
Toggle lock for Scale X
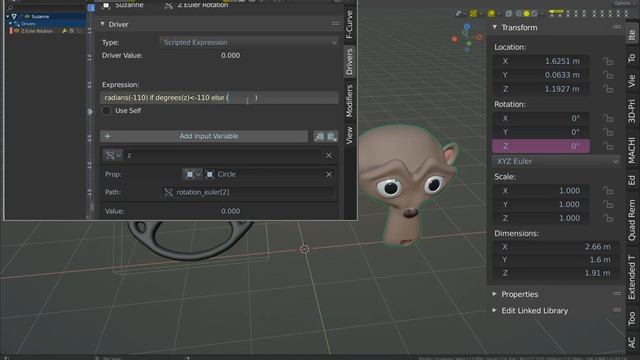(608, 191)
